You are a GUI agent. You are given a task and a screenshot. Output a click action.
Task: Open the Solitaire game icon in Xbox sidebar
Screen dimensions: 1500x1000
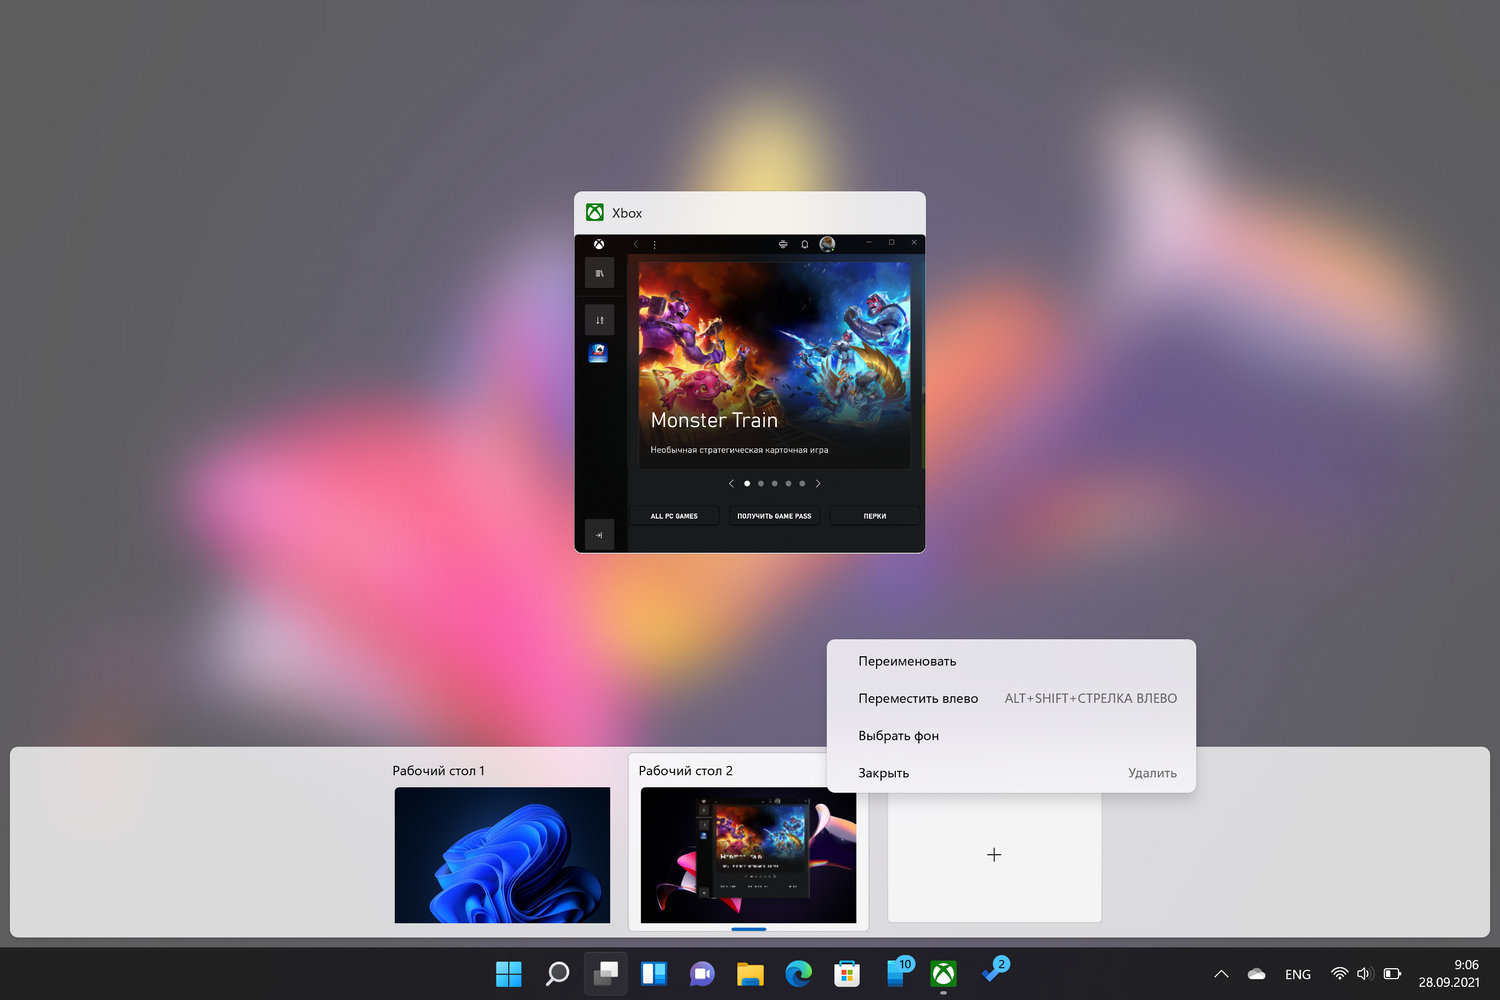click(x=598, y=352)
